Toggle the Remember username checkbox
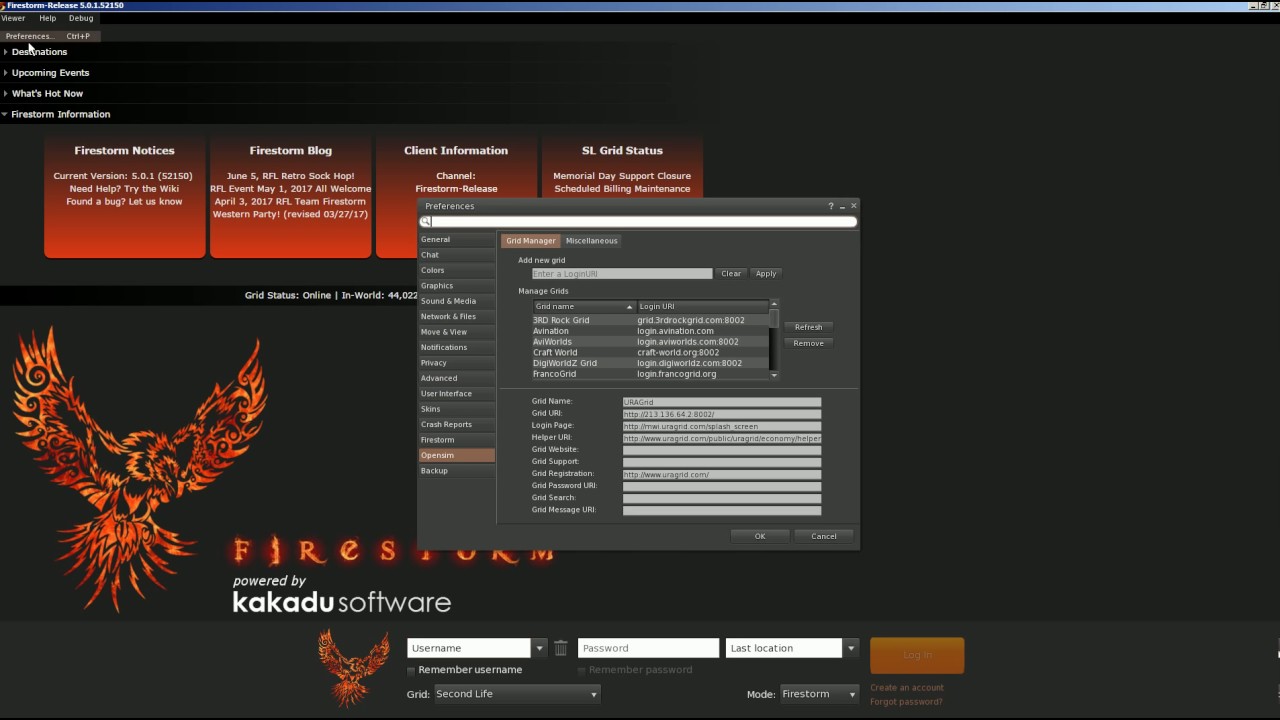 coord(411,670)
